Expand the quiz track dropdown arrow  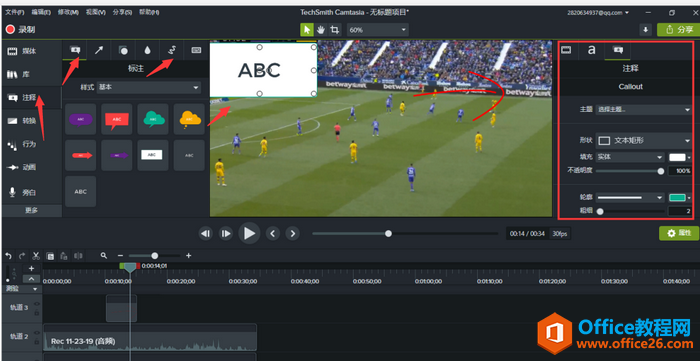pos(35,289)
